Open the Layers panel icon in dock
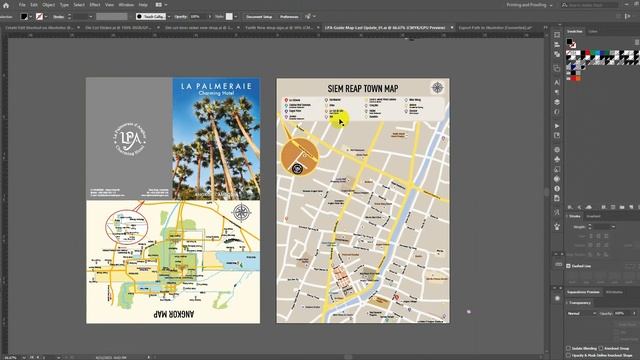640x360 pixels. click(557, 102)
